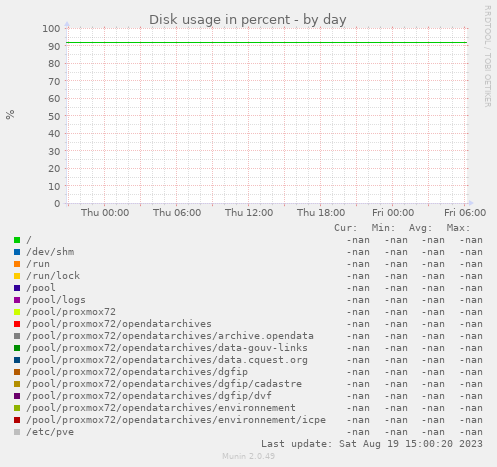Click the 'Thu 18:00' x-axis label
Image resolution: width=497 pixels, height=467 pixels.
321,213
